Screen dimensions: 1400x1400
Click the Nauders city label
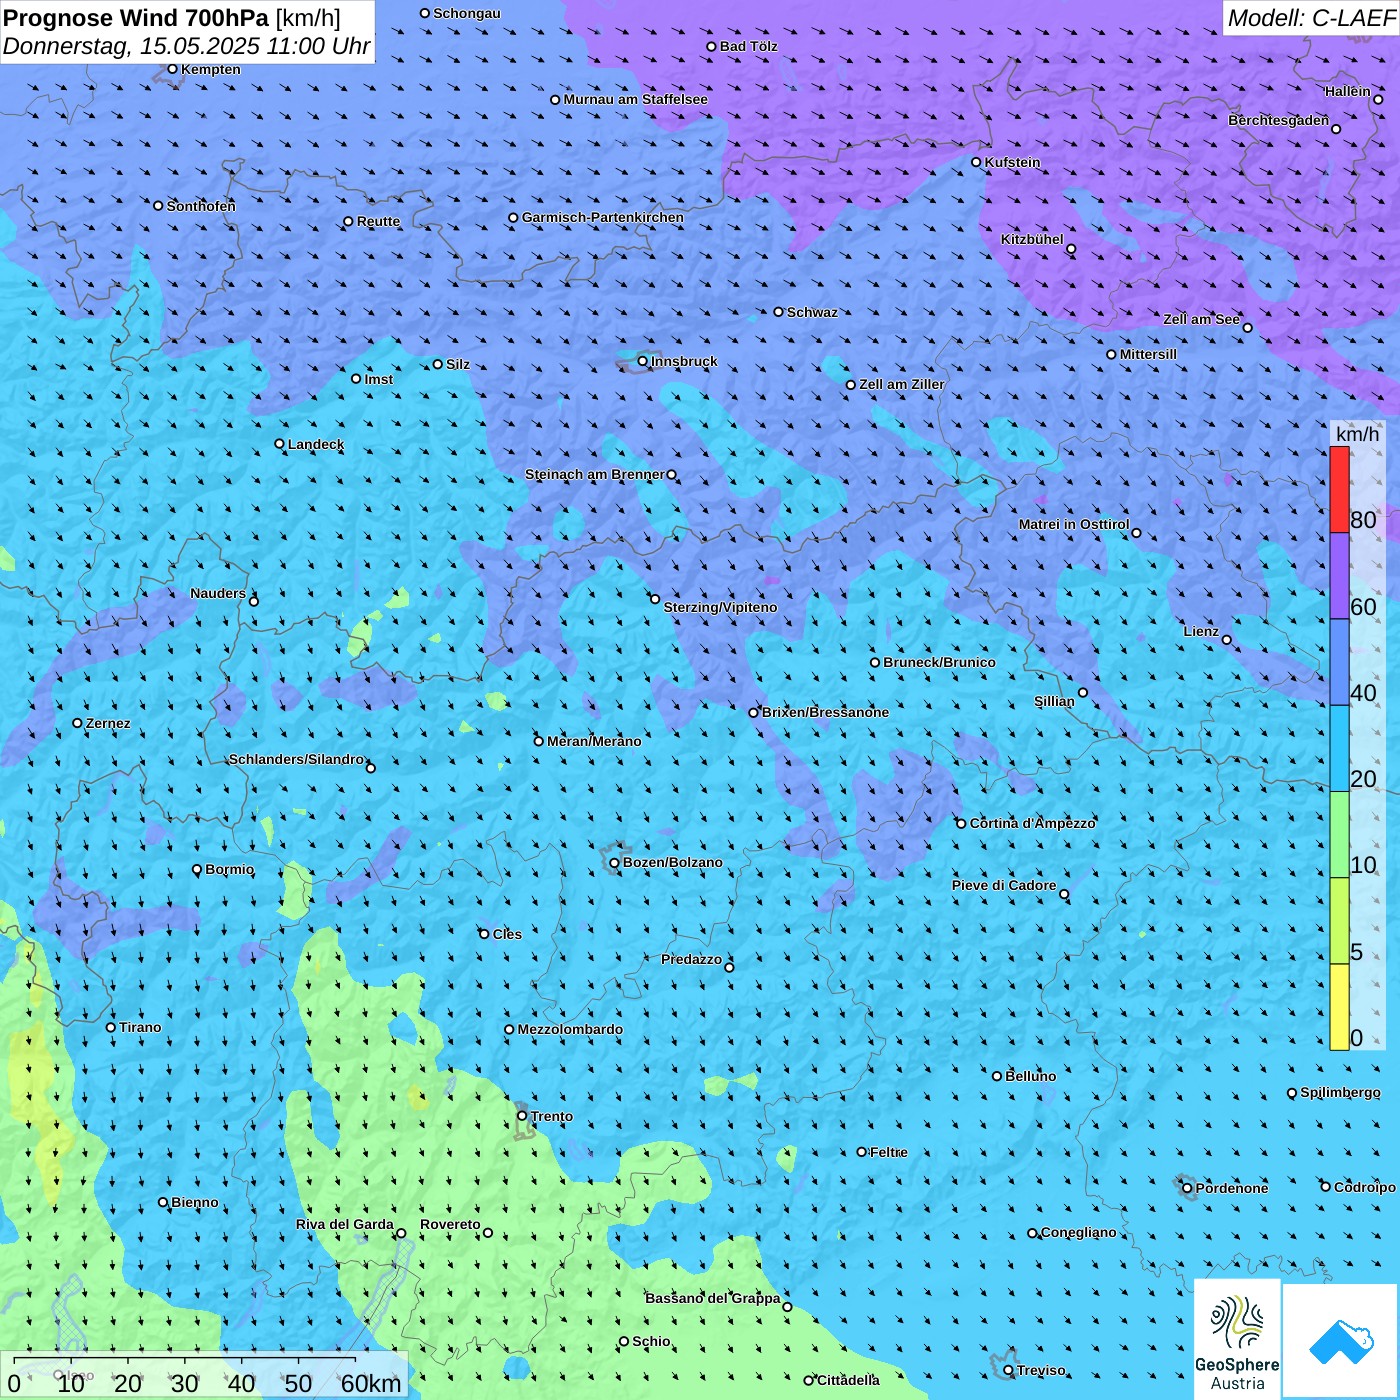217,593
